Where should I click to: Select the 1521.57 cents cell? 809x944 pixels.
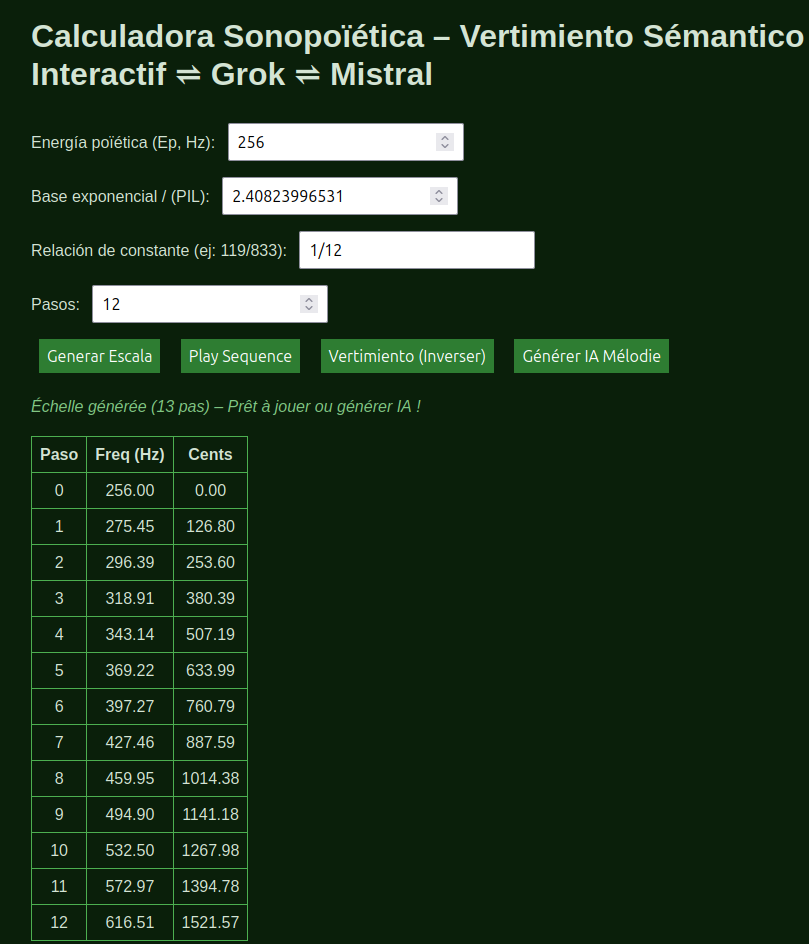pyautogui.click(x=210, y=922)
